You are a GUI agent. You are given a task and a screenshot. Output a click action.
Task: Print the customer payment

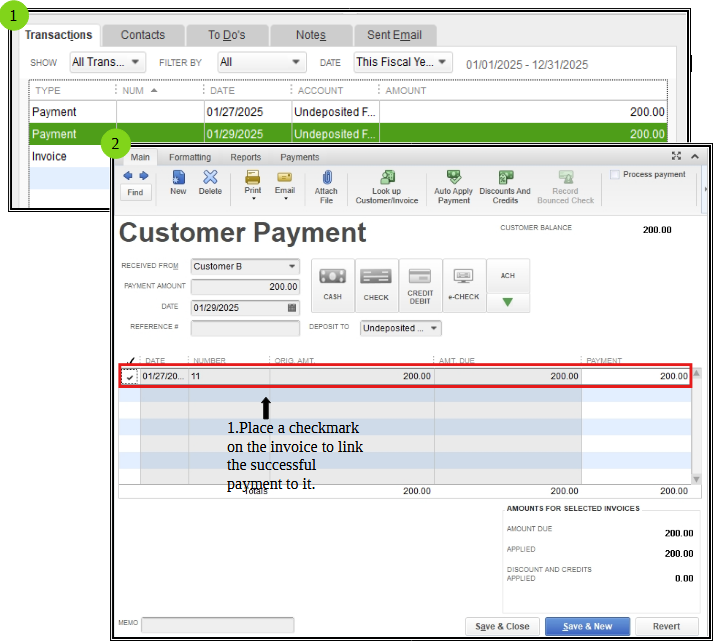tap(253, 182)
